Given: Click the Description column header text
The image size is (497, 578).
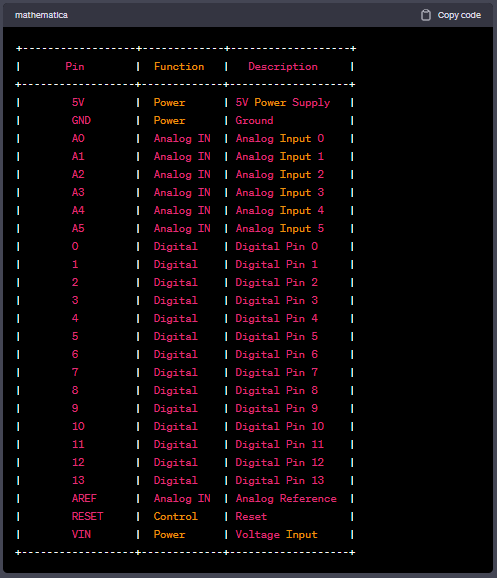Looking at the screenshot, I should click(x=283, y=67).
